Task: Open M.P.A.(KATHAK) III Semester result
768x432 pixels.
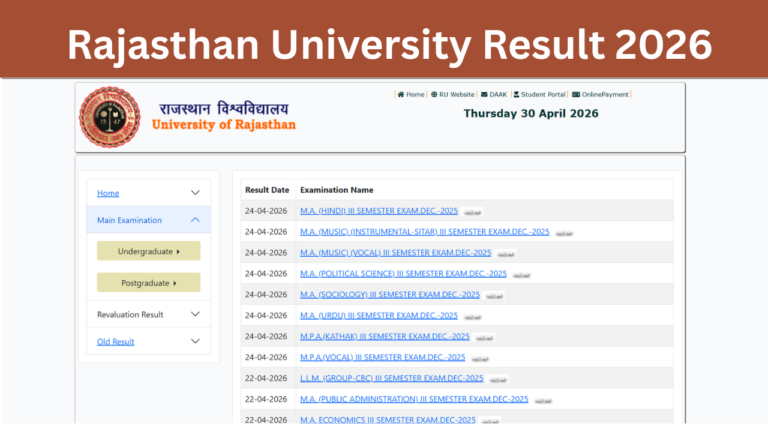Action: [x=384, y=336]
